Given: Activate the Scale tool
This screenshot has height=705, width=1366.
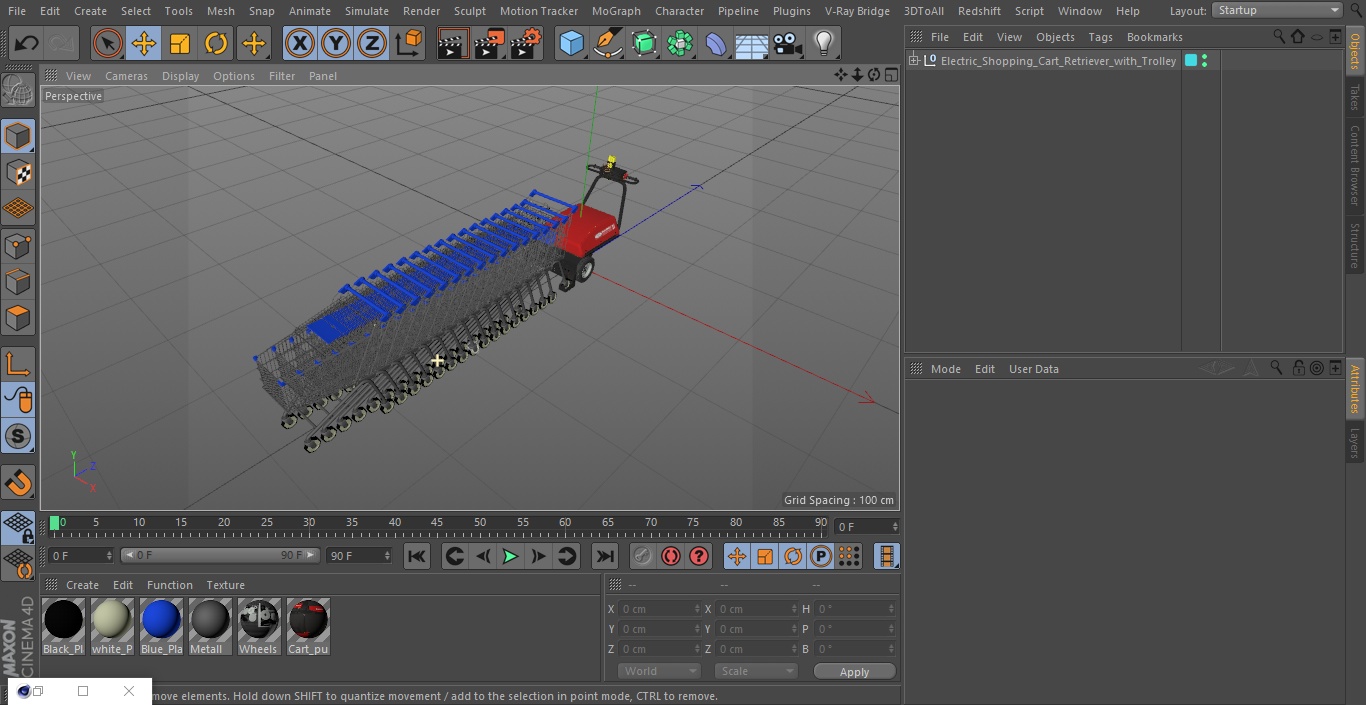Looking at the screenshot, I should (x=180, y=44).
